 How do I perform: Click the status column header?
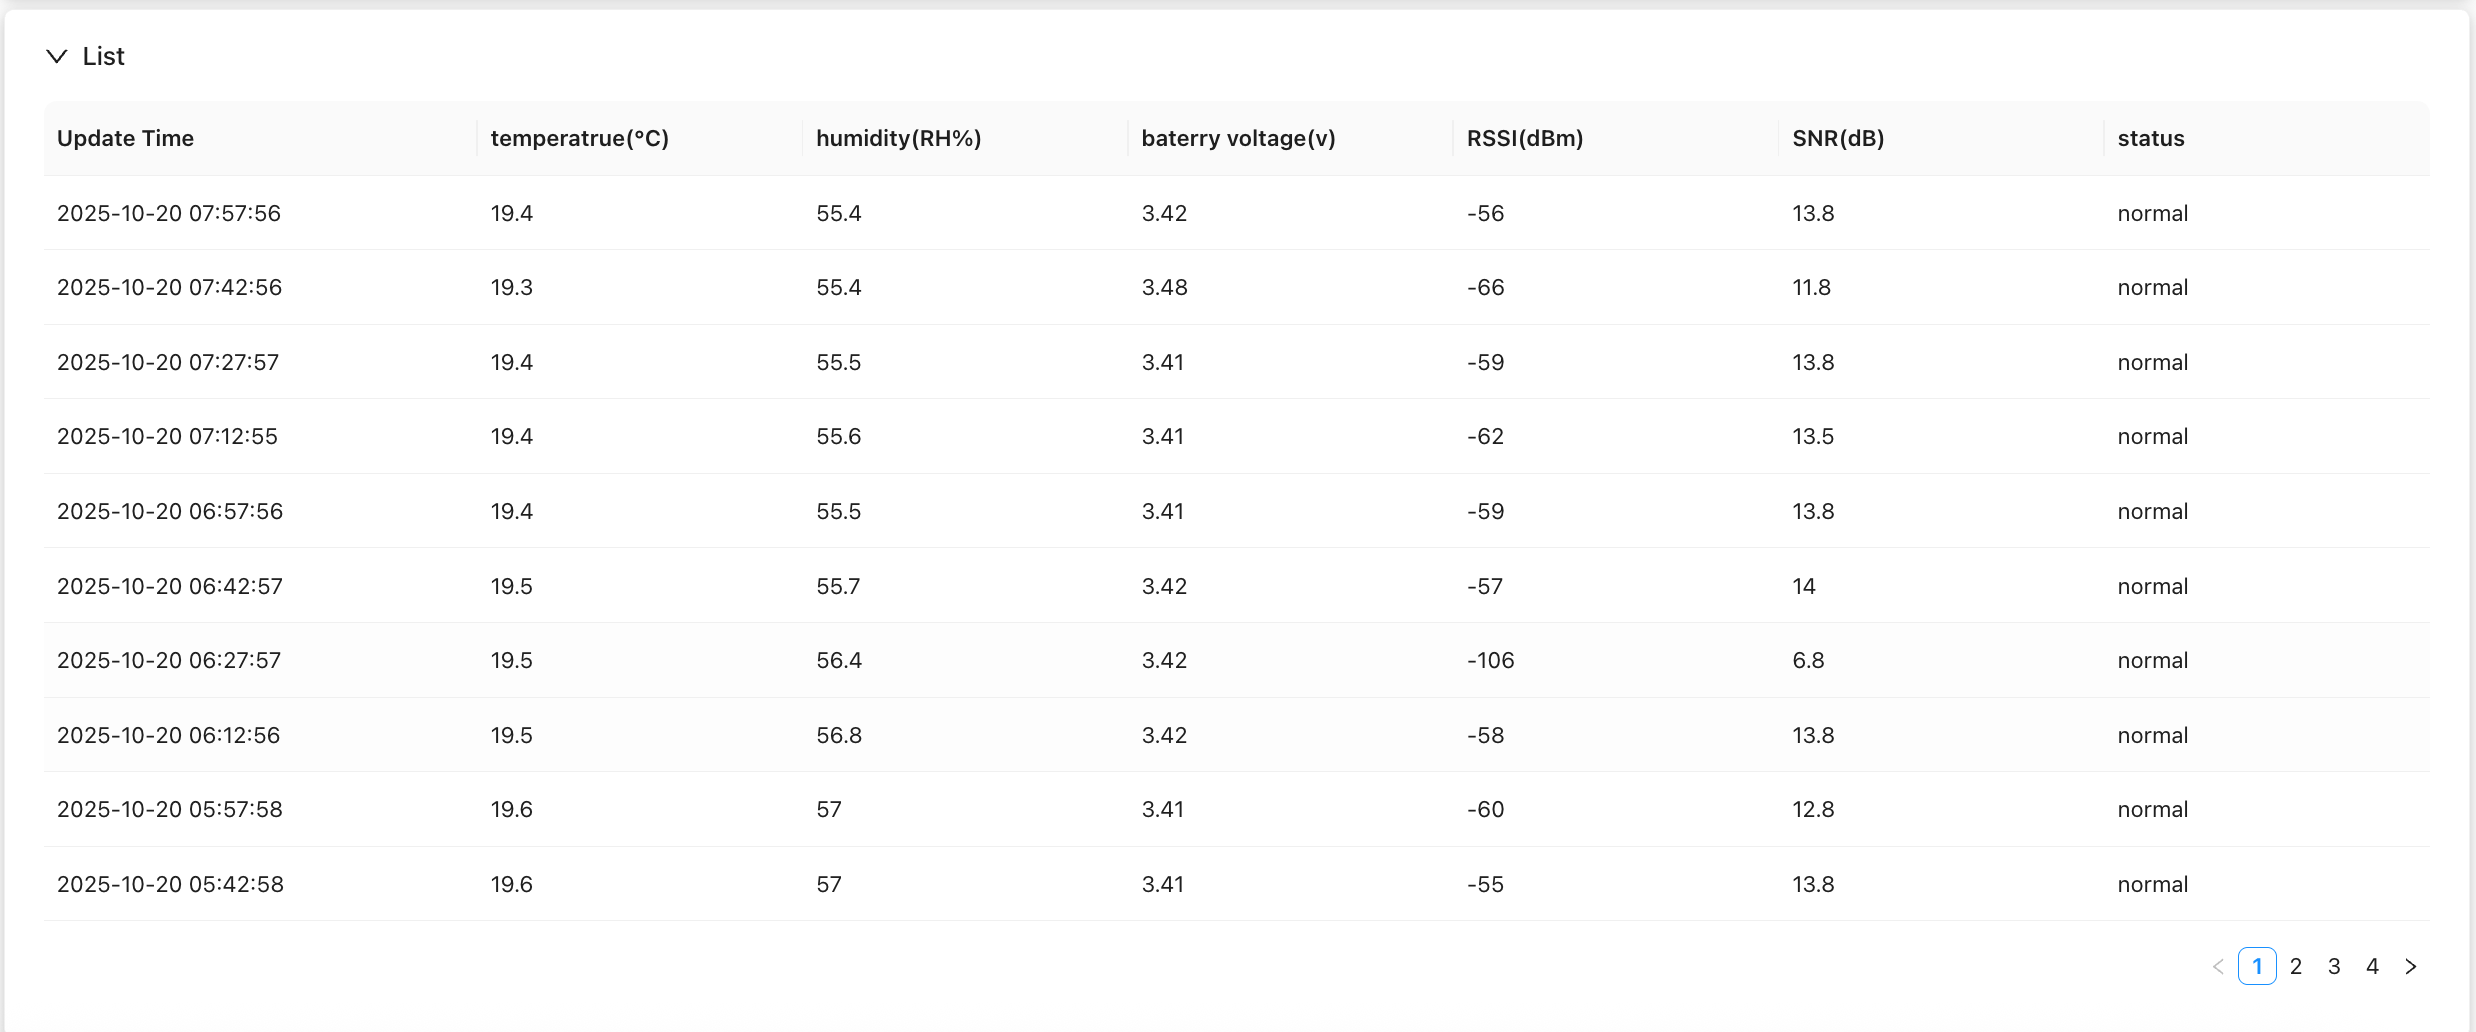point(2150,139)
